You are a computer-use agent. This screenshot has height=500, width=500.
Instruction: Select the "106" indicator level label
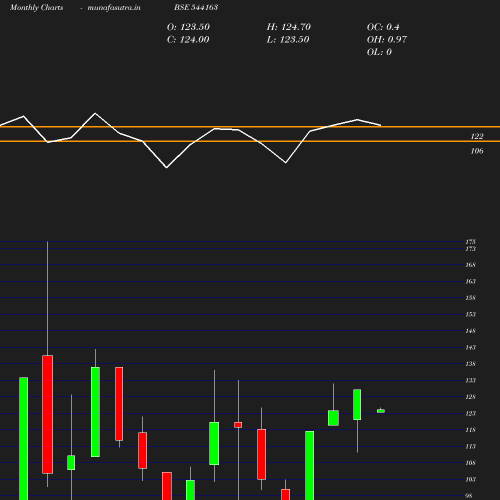click(x=477, y=151)
